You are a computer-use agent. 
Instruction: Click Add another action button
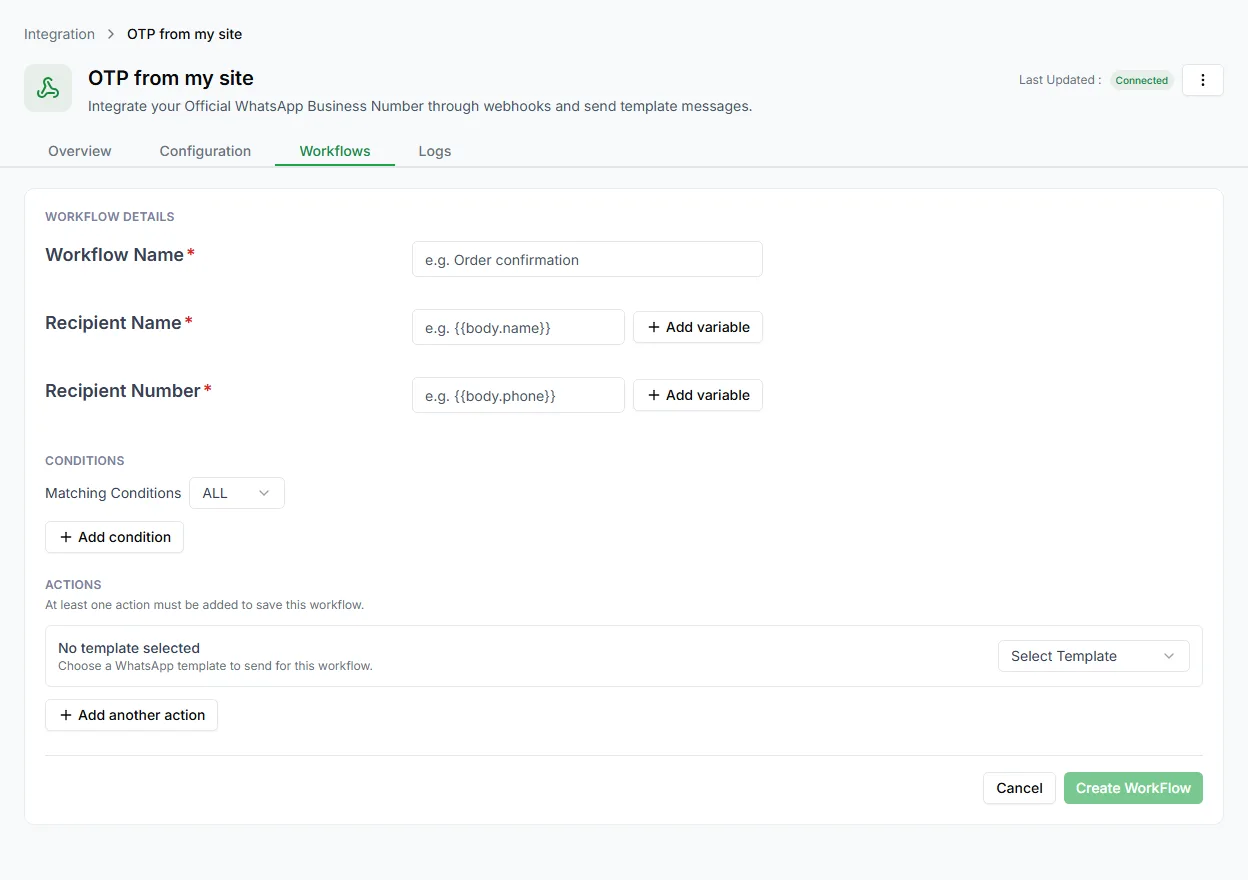pos(131,715)
